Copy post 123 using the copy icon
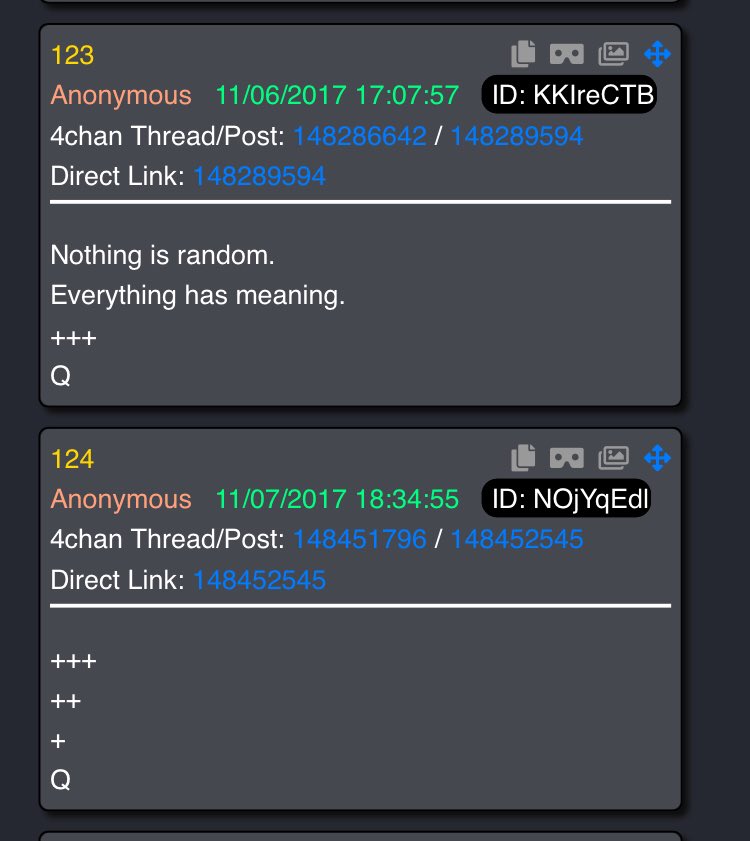Viewport: 750px width, 841px height. (x=523, y=54)
